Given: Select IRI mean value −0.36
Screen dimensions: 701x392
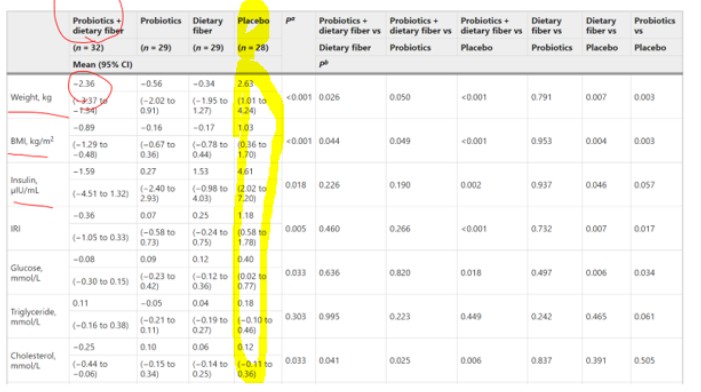Looking at the screenshot, I should (84, 215).
